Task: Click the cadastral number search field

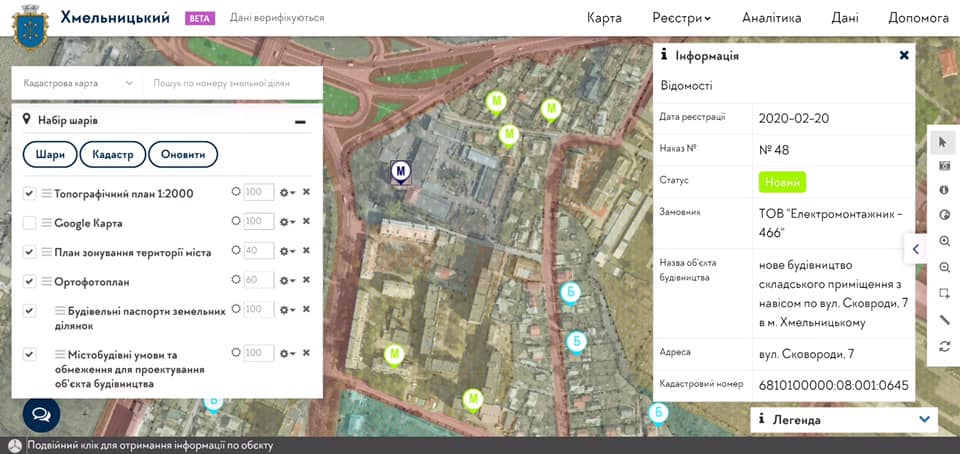Action: pos(232,83)
